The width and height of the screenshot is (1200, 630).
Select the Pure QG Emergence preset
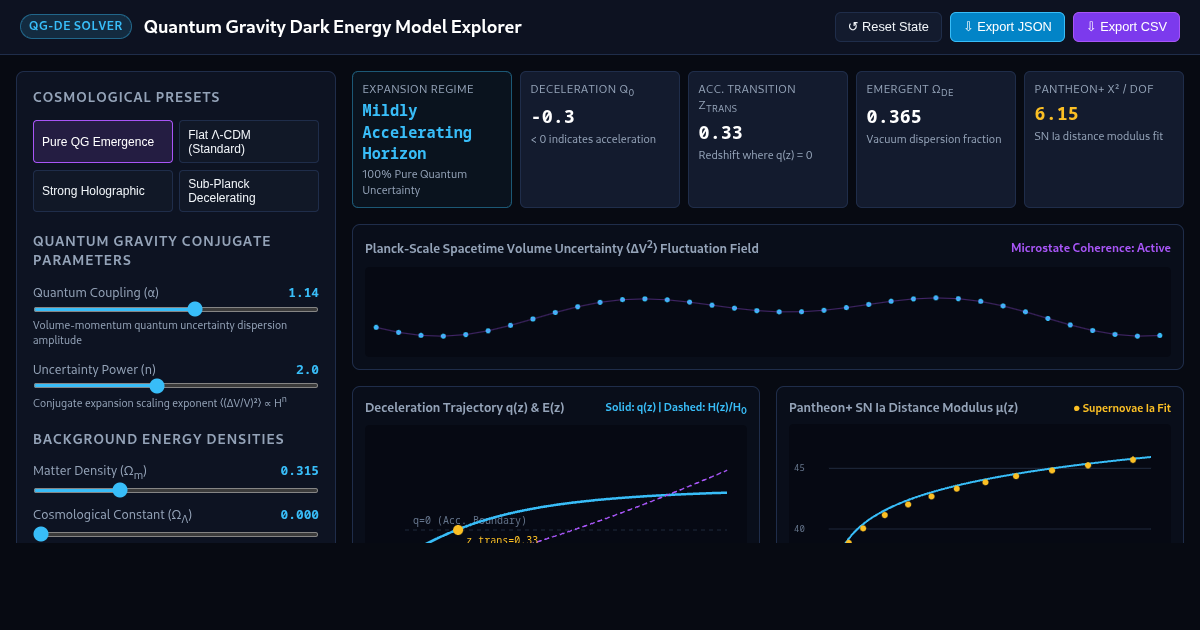tap(103, 142)
